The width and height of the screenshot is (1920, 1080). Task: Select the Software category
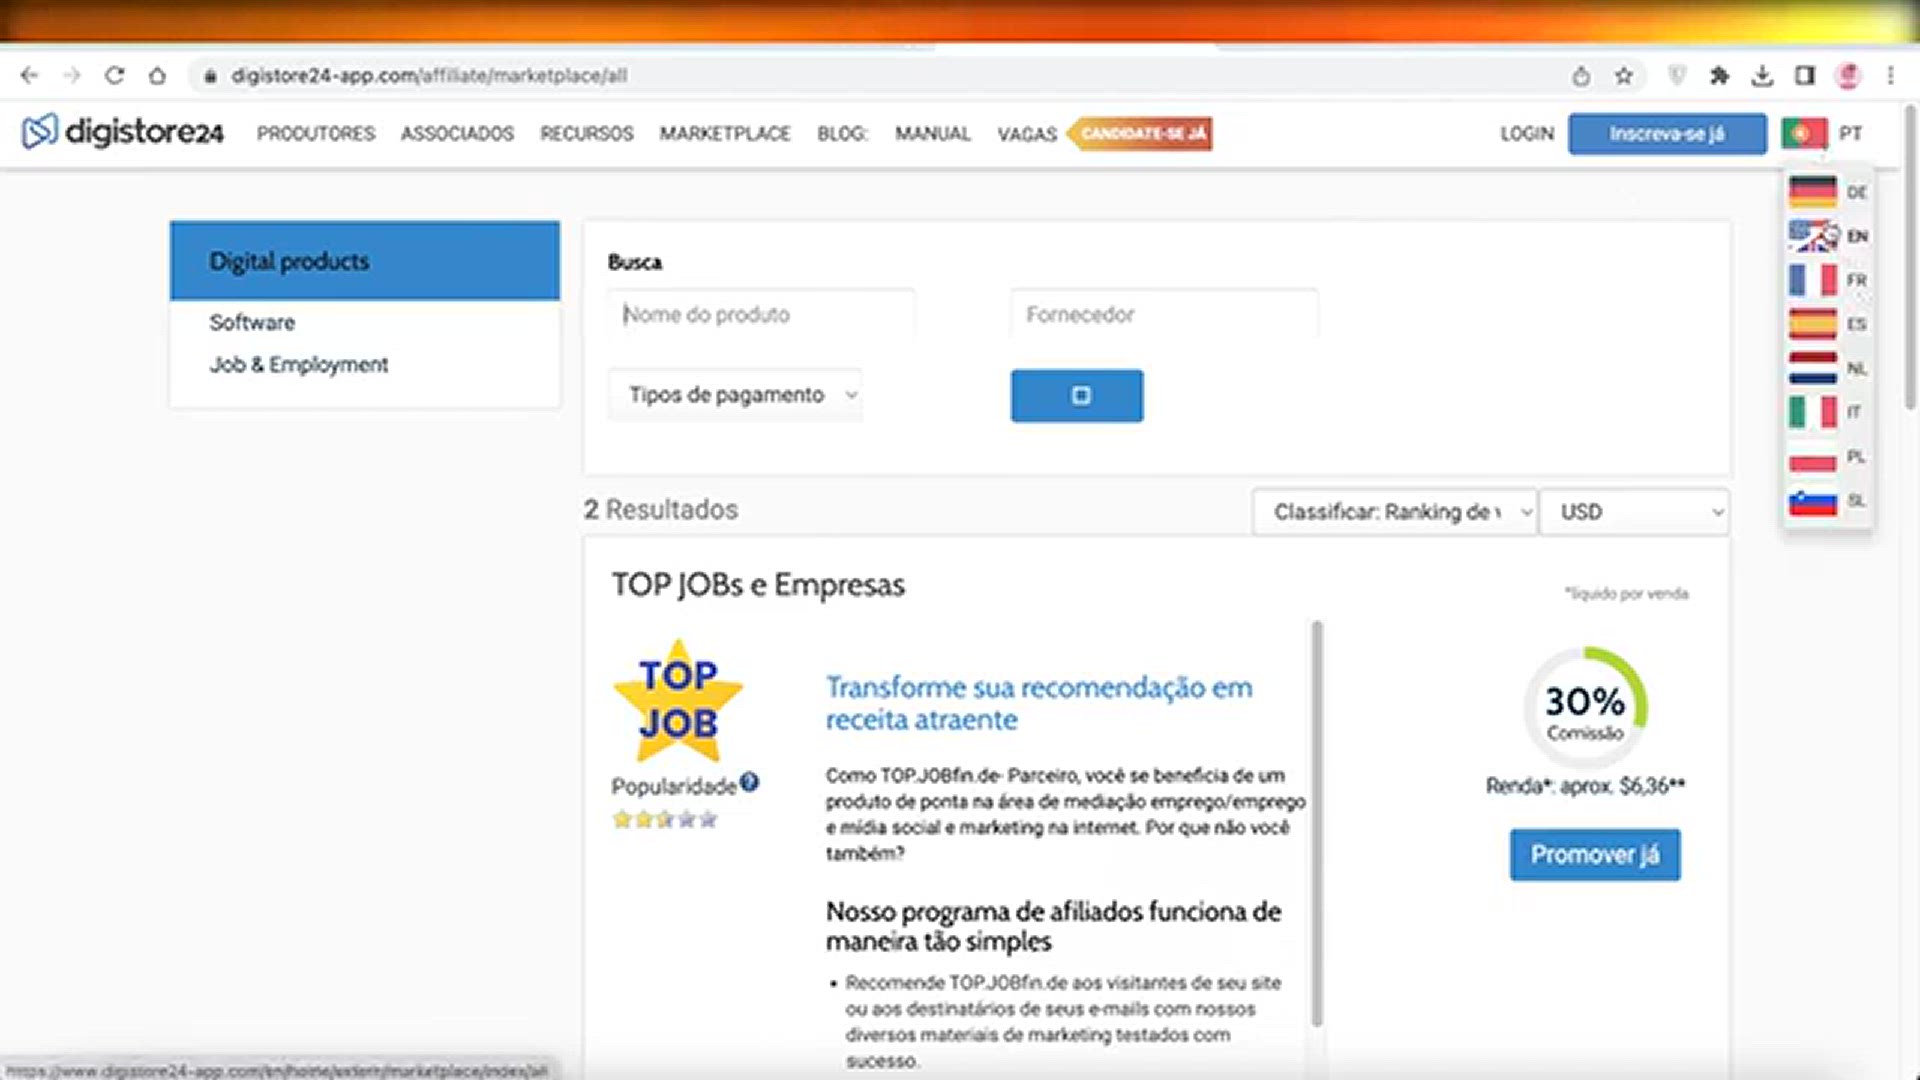[252, 323]
